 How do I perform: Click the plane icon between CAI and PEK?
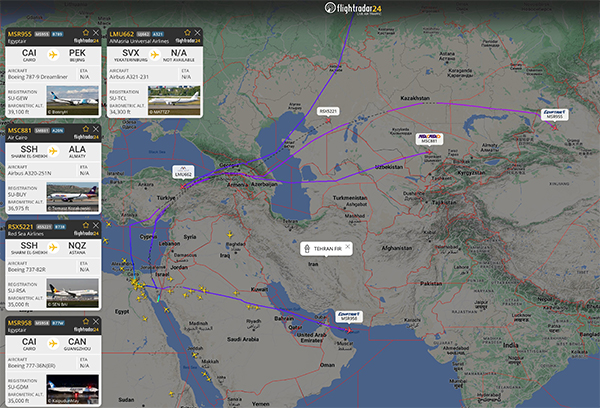(x=53, y=55)
